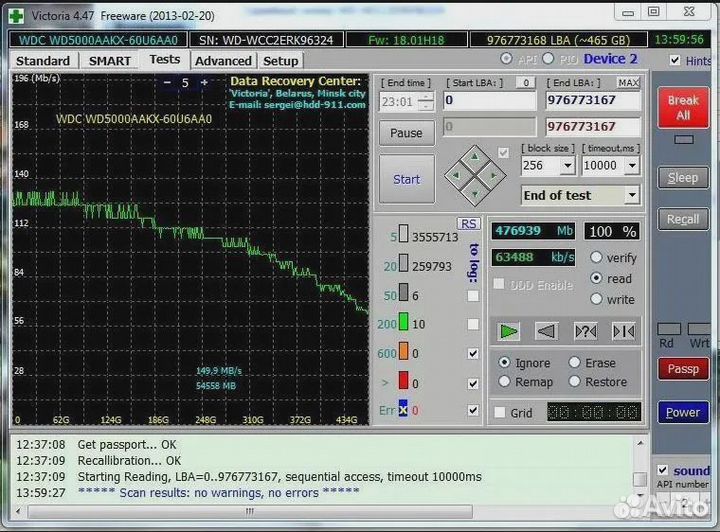
Task: Switch to the SMART tab
Action: [x=109, y=60]
